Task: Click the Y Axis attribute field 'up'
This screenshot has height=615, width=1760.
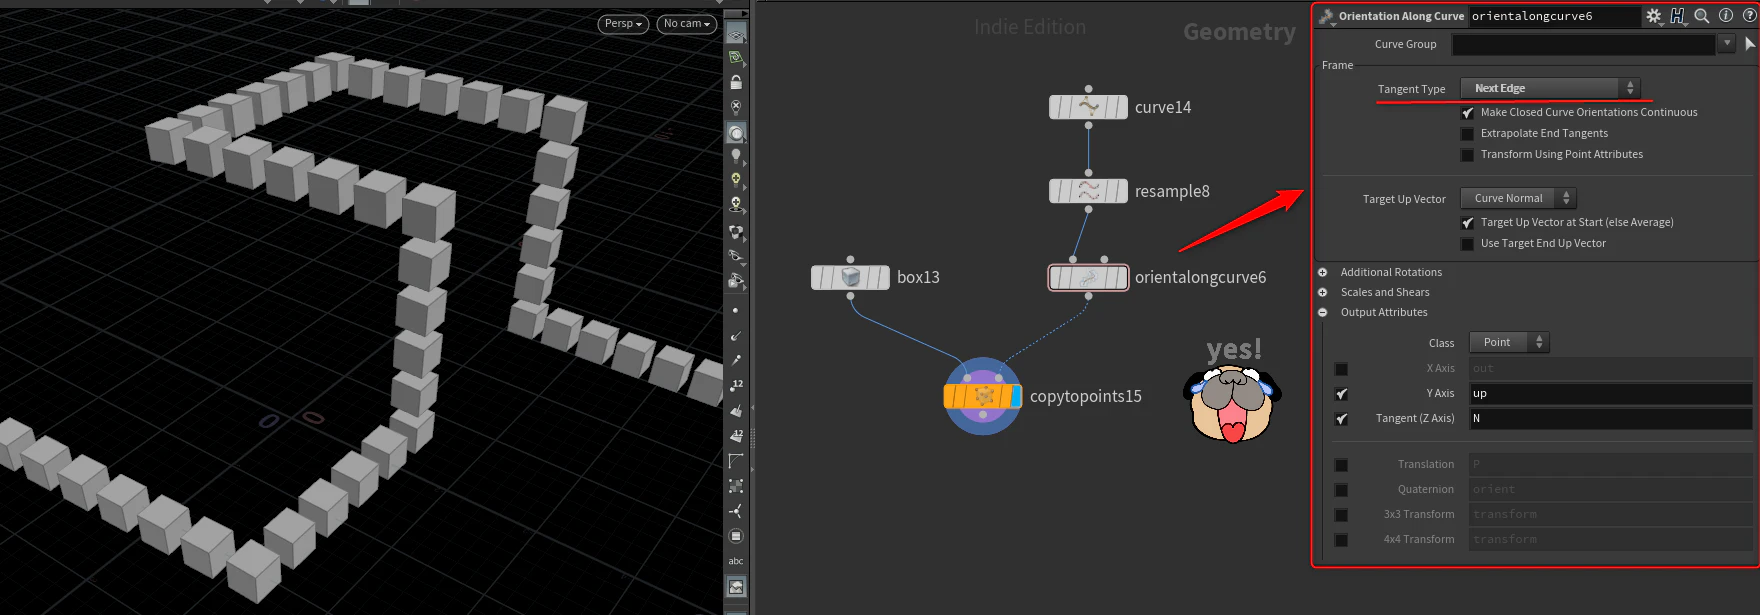Action: pos(1610,394)
